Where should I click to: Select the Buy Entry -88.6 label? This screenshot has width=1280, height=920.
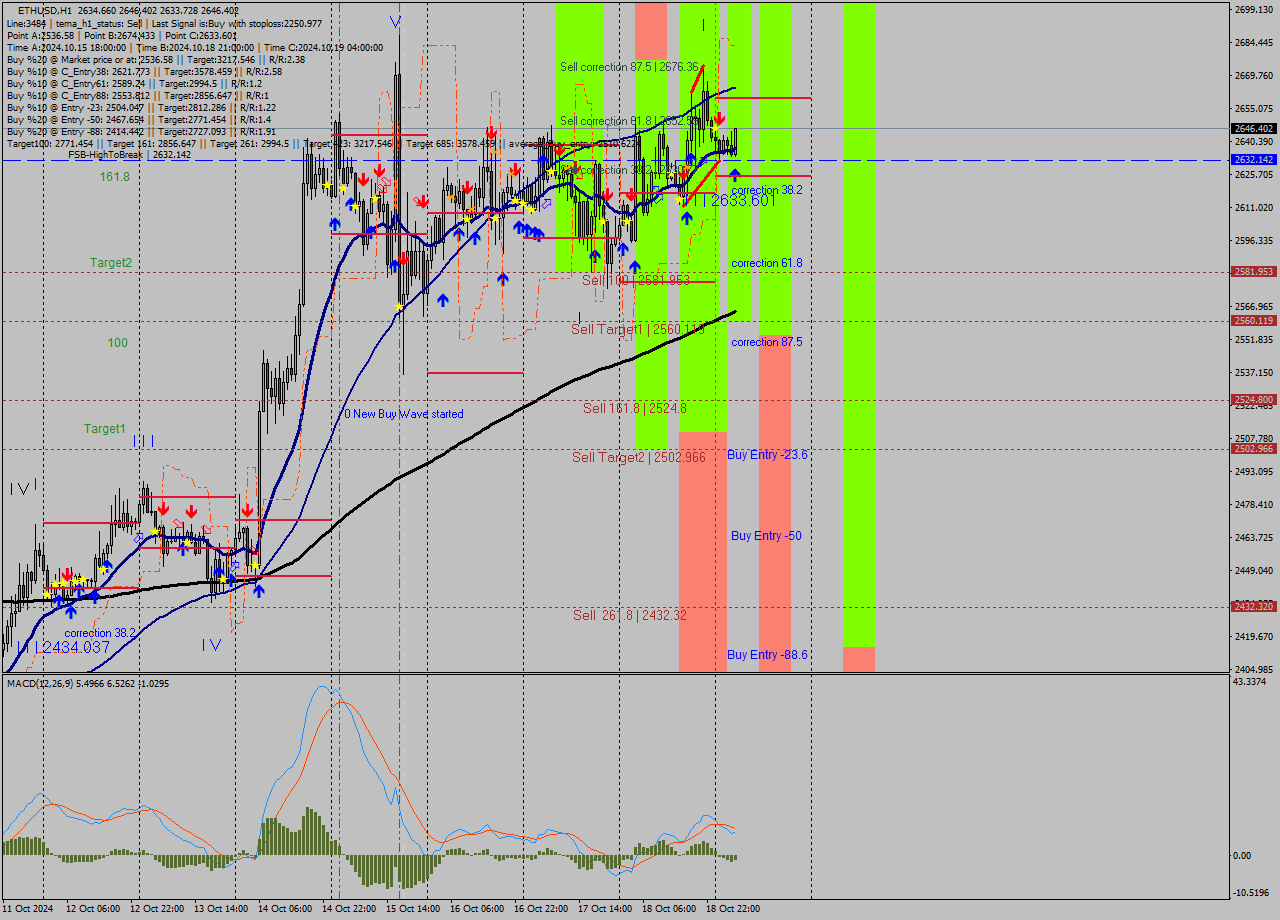[767, 655]
